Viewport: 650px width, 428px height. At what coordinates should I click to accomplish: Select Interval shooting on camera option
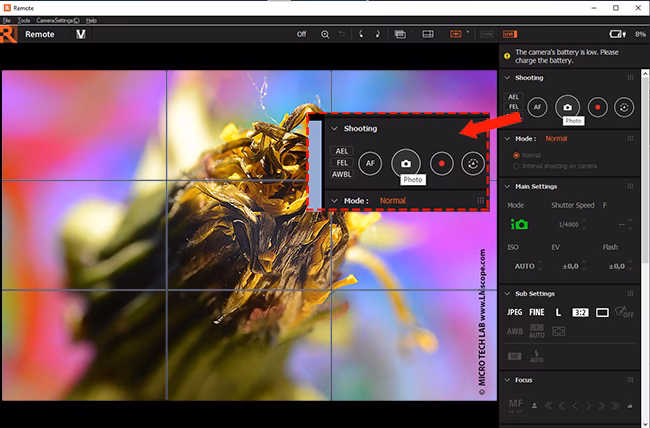coord(516,165)
